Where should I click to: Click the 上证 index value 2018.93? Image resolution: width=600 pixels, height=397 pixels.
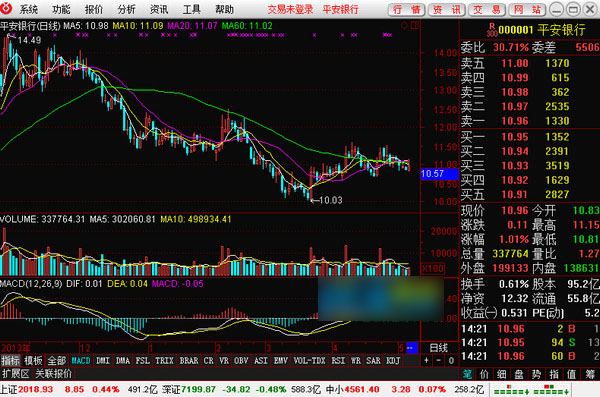(35, 389)
